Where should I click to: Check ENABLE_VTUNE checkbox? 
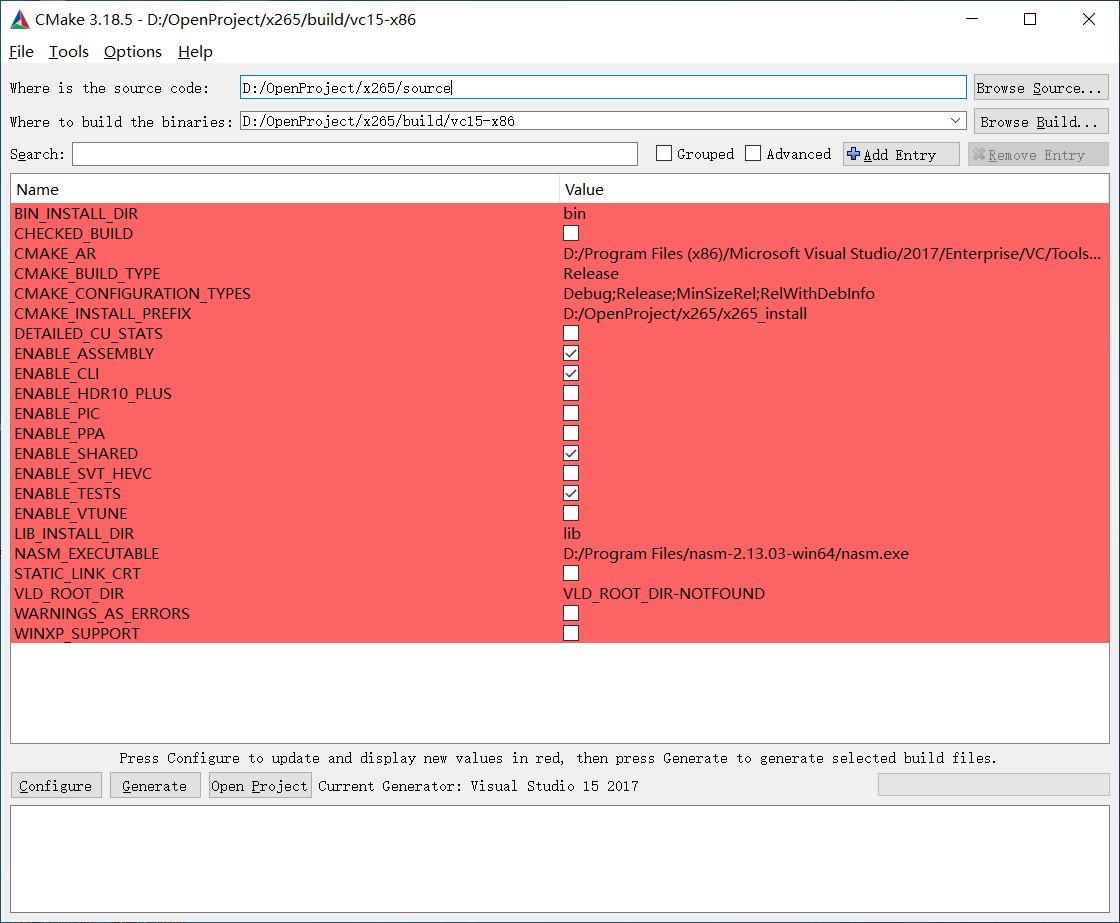(x=571, y=514)
